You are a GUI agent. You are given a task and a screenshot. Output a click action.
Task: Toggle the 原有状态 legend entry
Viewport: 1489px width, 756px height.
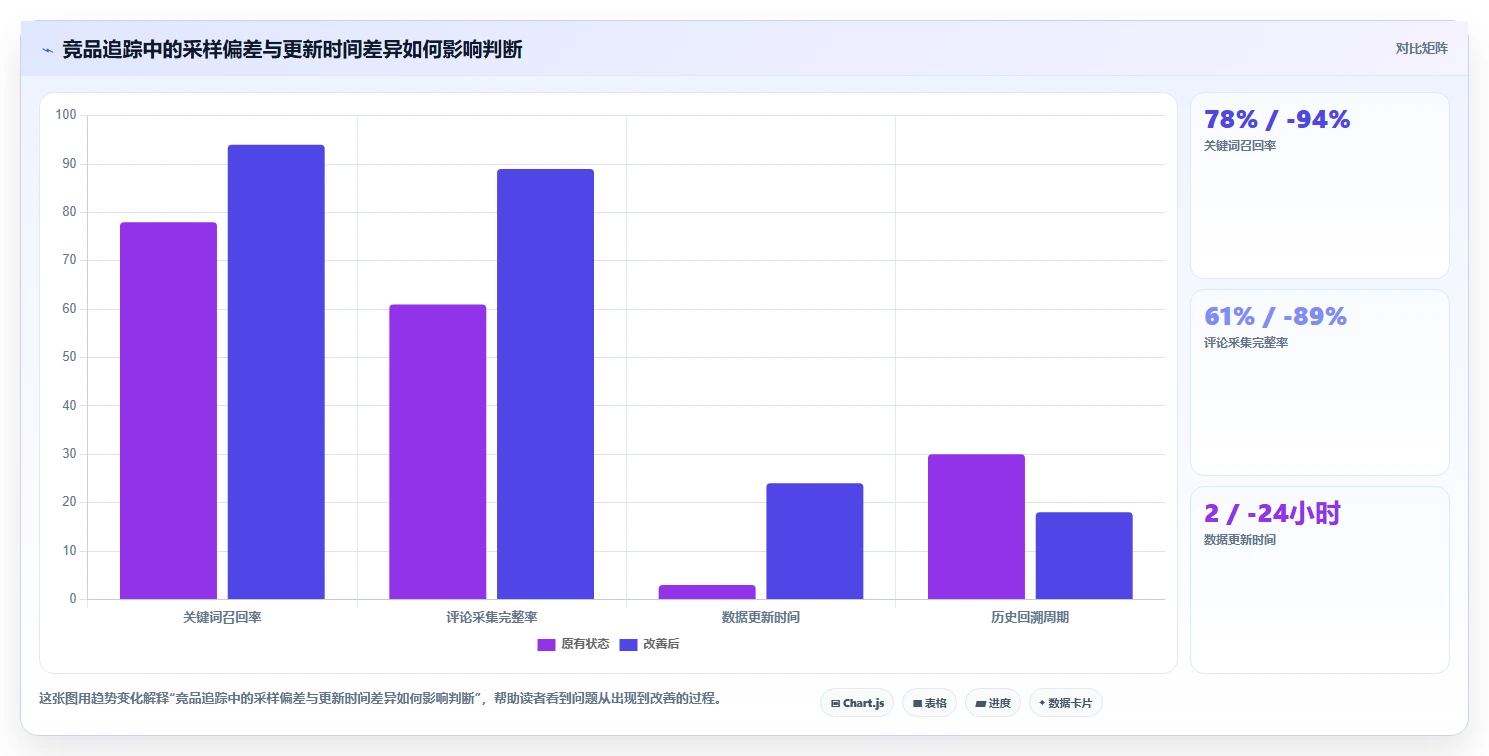click(573, 644)
